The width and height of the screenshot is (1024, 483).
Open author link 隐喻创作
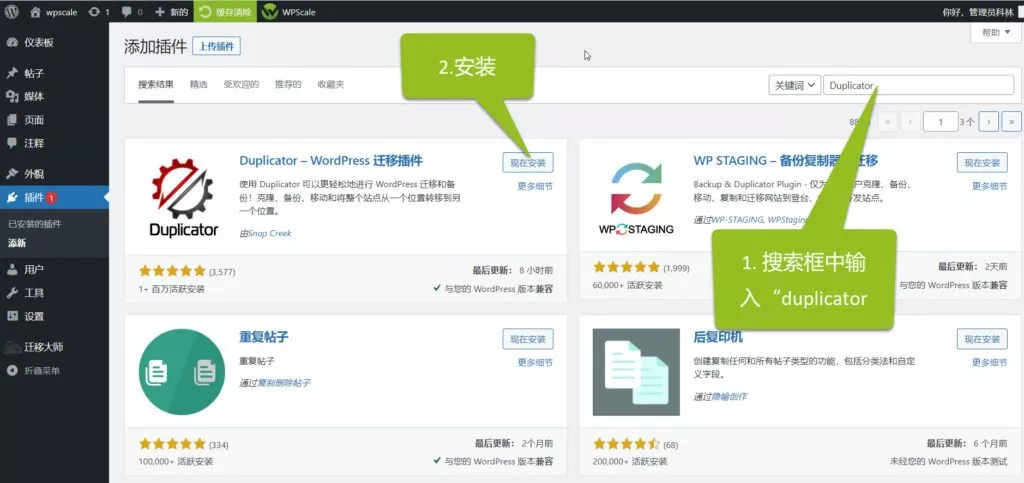click(729, 396)
